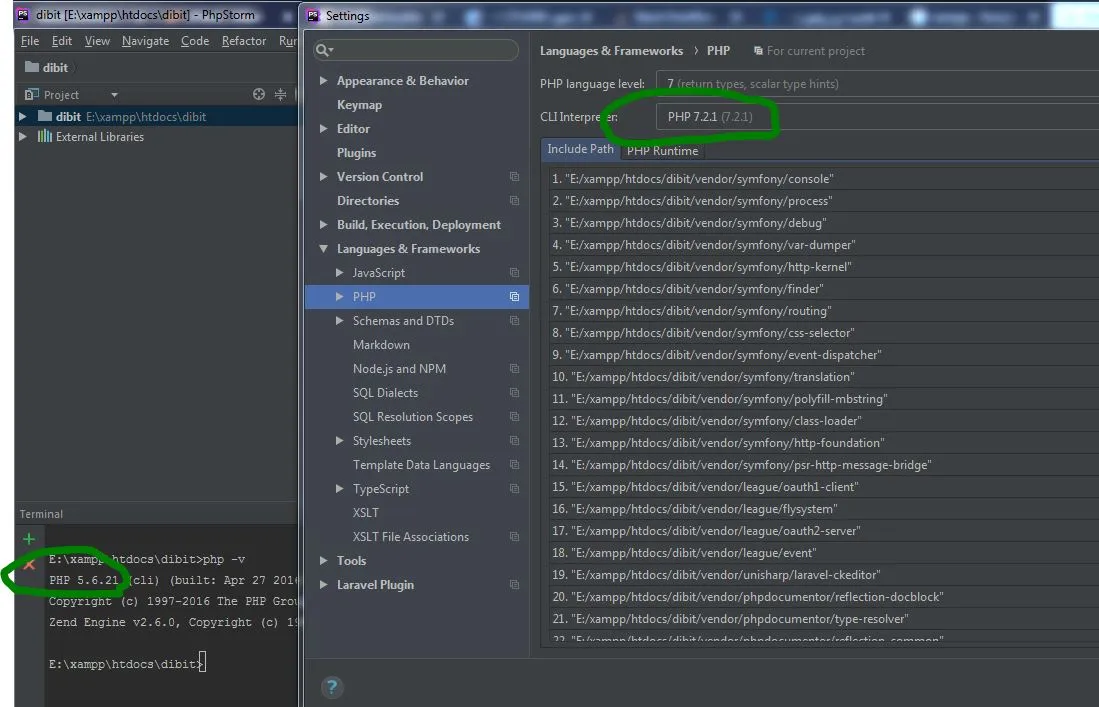Open the CLI Interpreter dropdown

(x=877, y=116)
